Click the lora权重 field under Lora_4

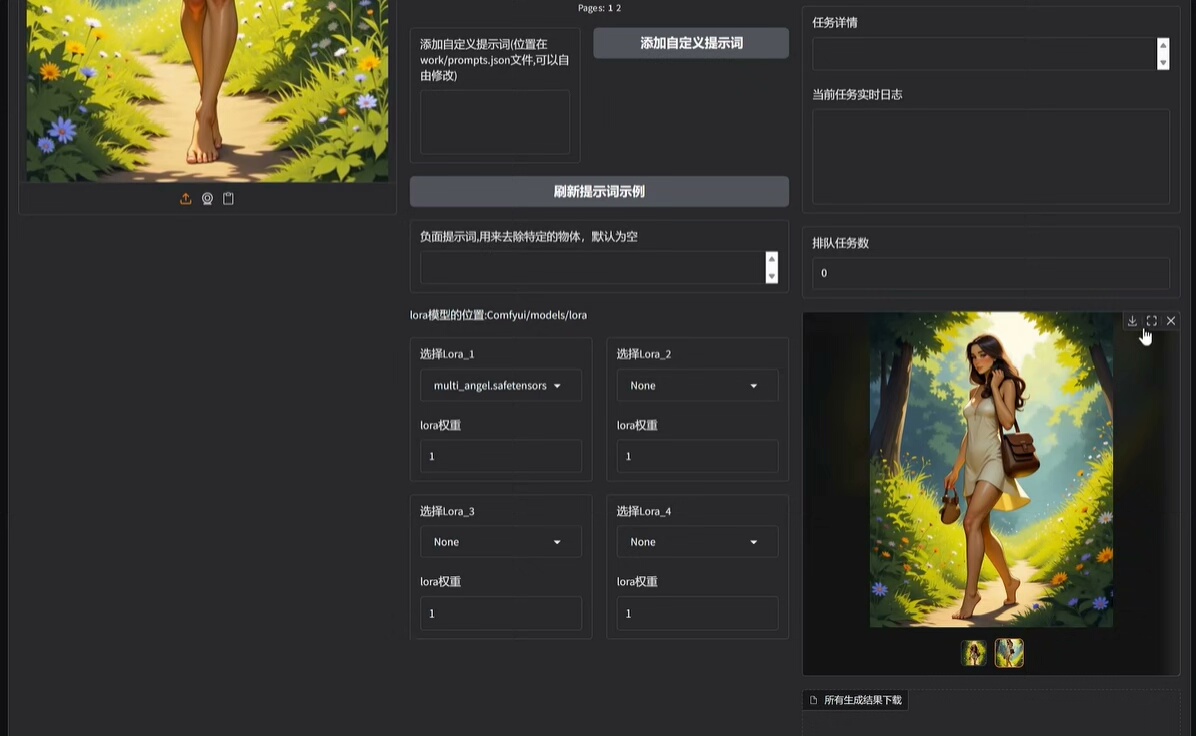point(697,613)
